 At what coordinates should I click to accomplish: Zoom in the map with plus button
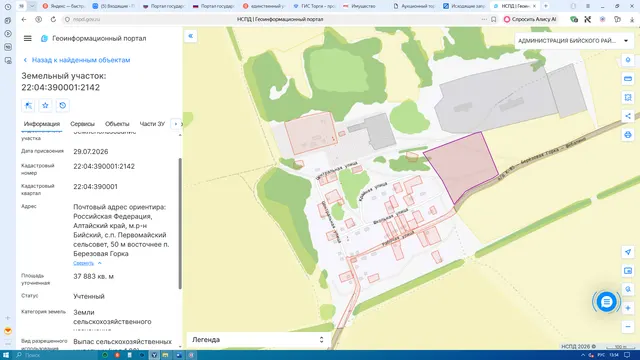628,308
